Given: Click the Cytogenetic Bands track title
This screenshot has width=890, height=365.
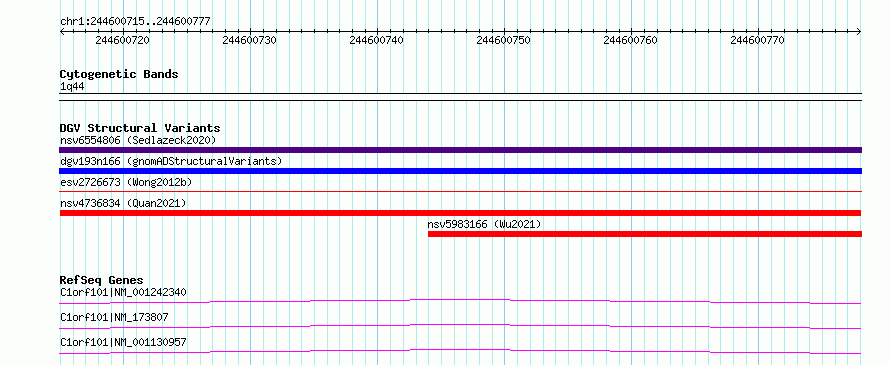Looking at the screenshot, I should 119,74.
